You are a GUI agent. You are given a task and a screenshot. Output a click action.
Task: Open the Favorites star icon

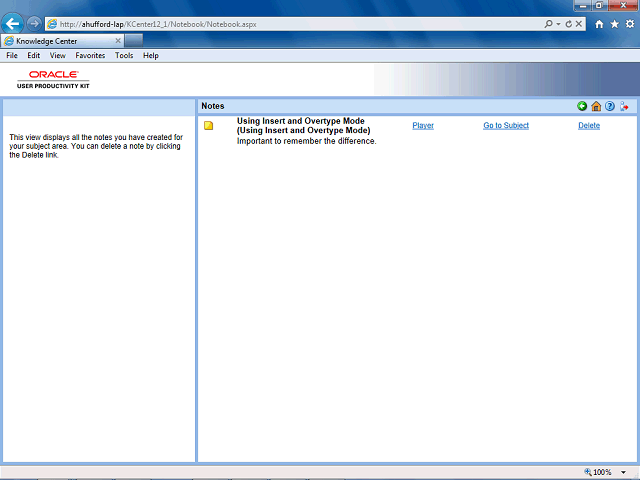pos(615,24)
